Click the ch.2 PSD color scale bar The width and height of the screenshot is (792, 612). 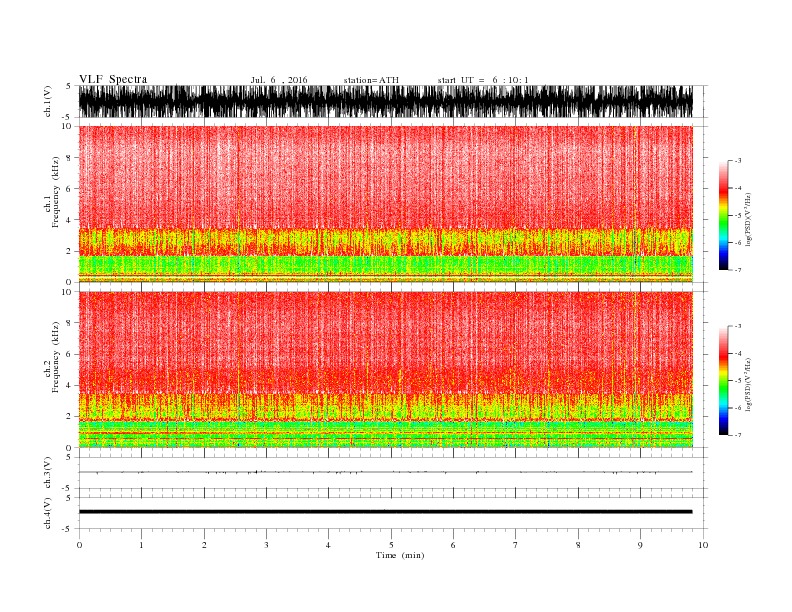(723, 380)
